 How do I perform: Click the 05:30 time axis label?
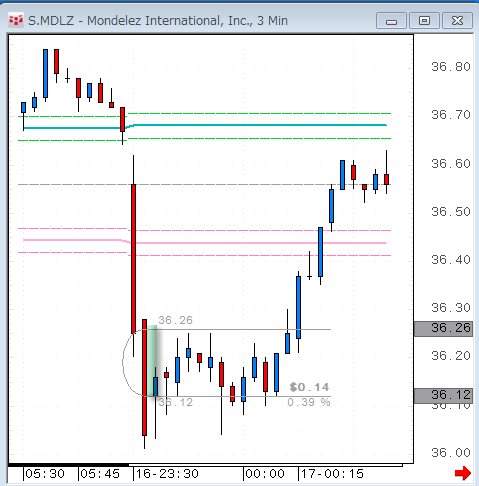click(45, 474)
